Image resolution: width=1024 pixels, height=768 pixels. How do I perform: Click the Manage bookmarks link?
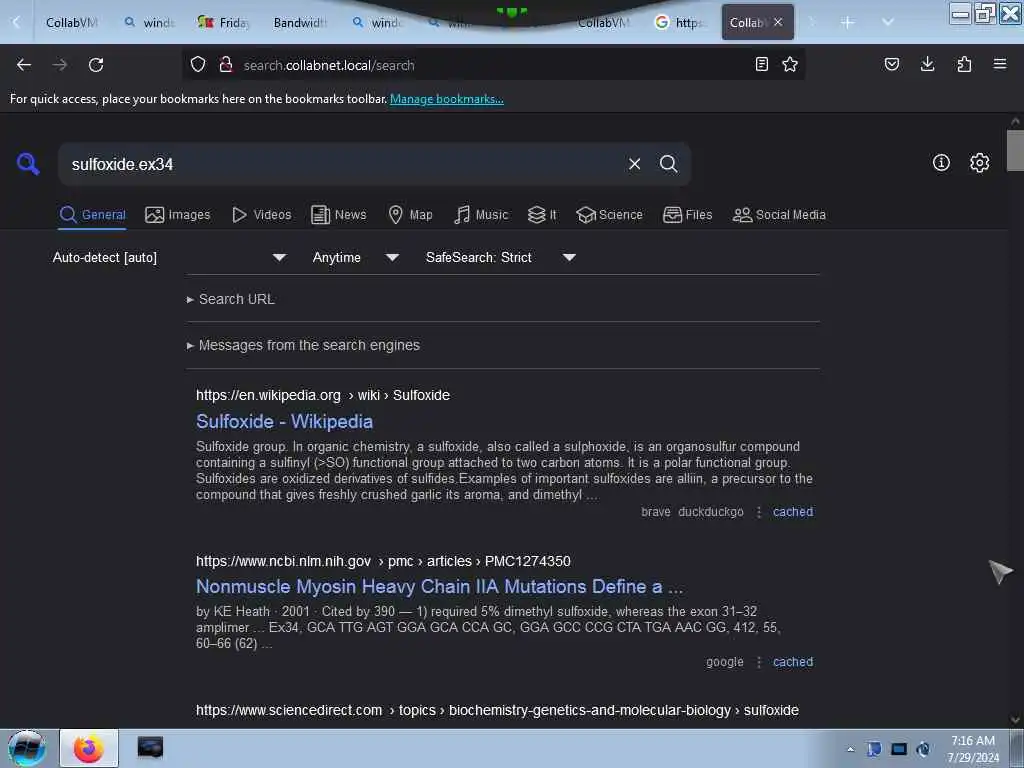(447, 99)
